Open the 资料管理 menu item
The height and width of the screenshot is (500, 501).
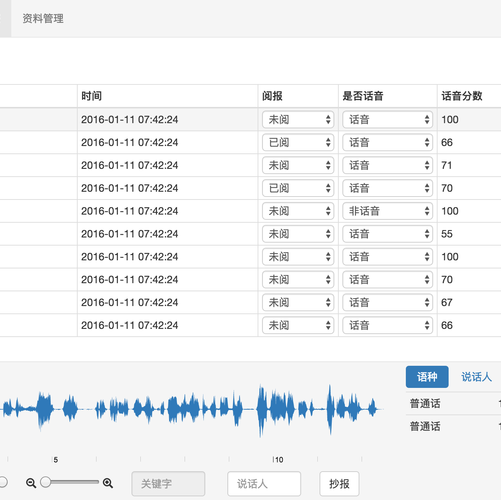(x=43, y=18)
